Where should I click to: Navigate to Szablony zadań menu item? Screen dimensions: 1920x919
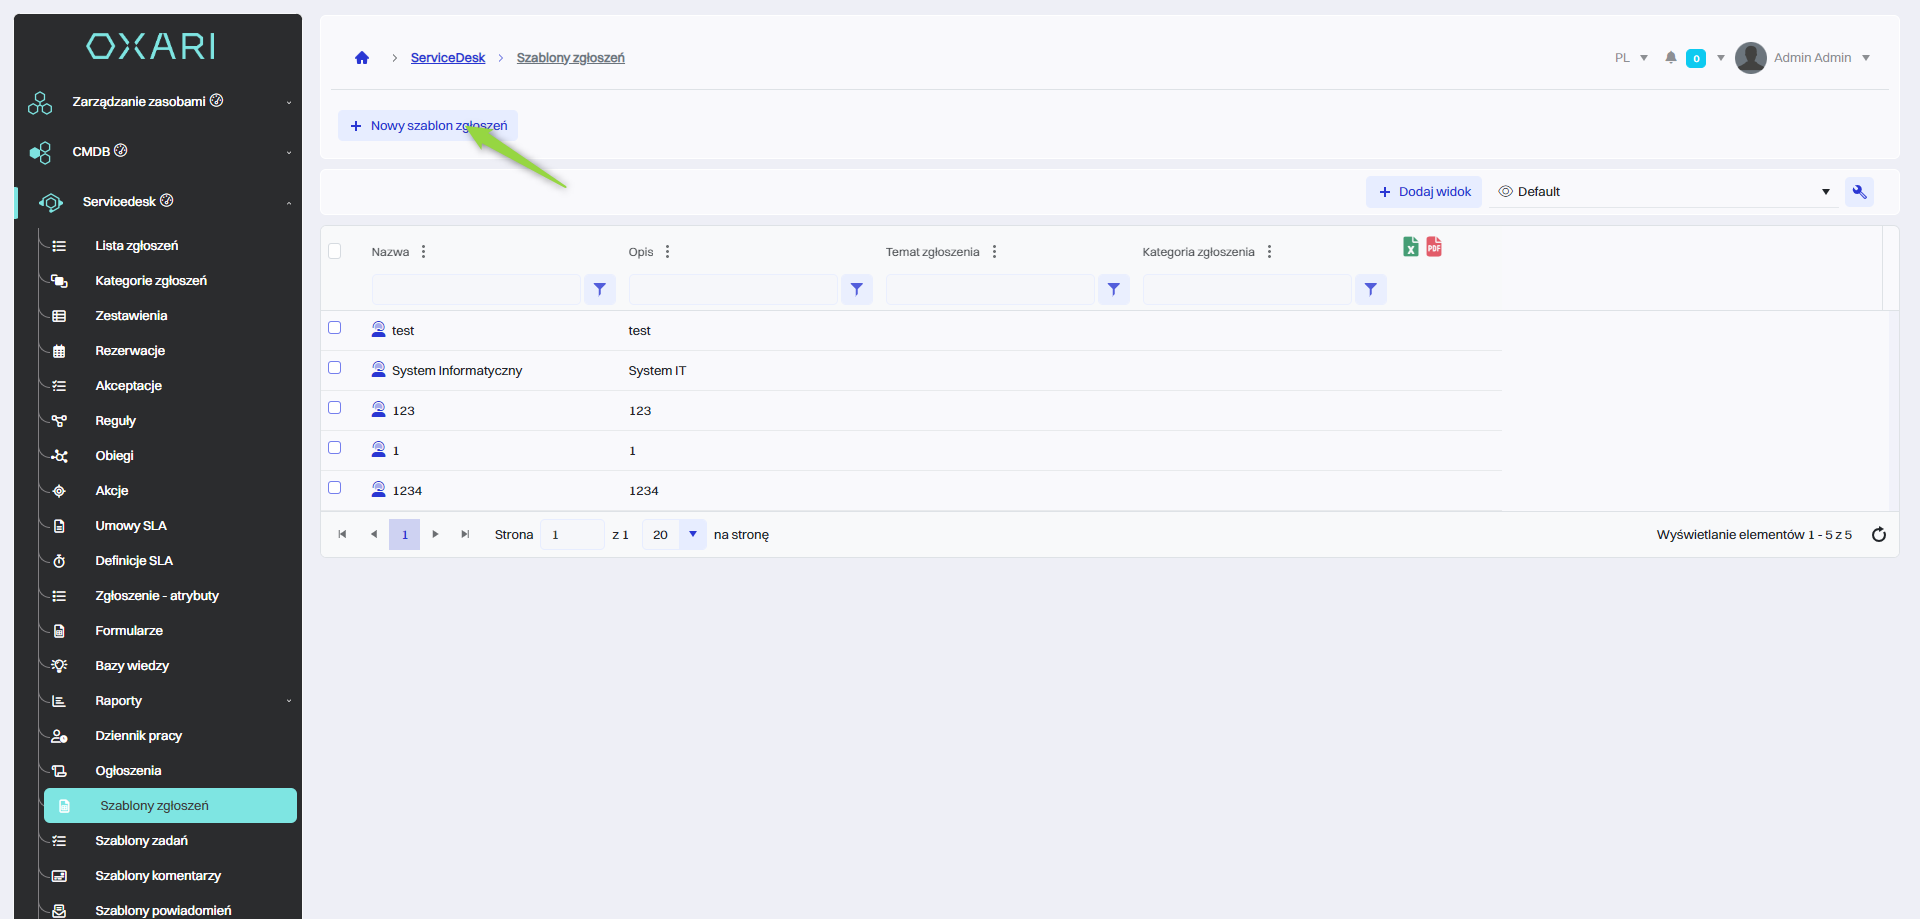point(141,841)
